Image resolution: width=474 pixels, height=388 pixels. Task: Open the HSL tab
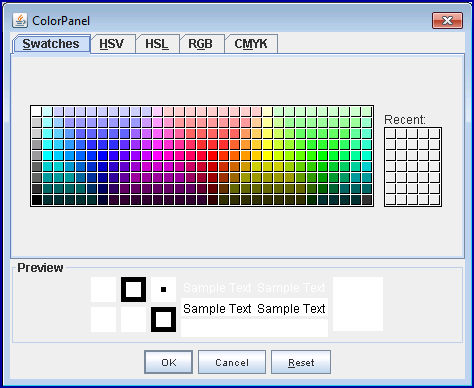coord(157,44)
